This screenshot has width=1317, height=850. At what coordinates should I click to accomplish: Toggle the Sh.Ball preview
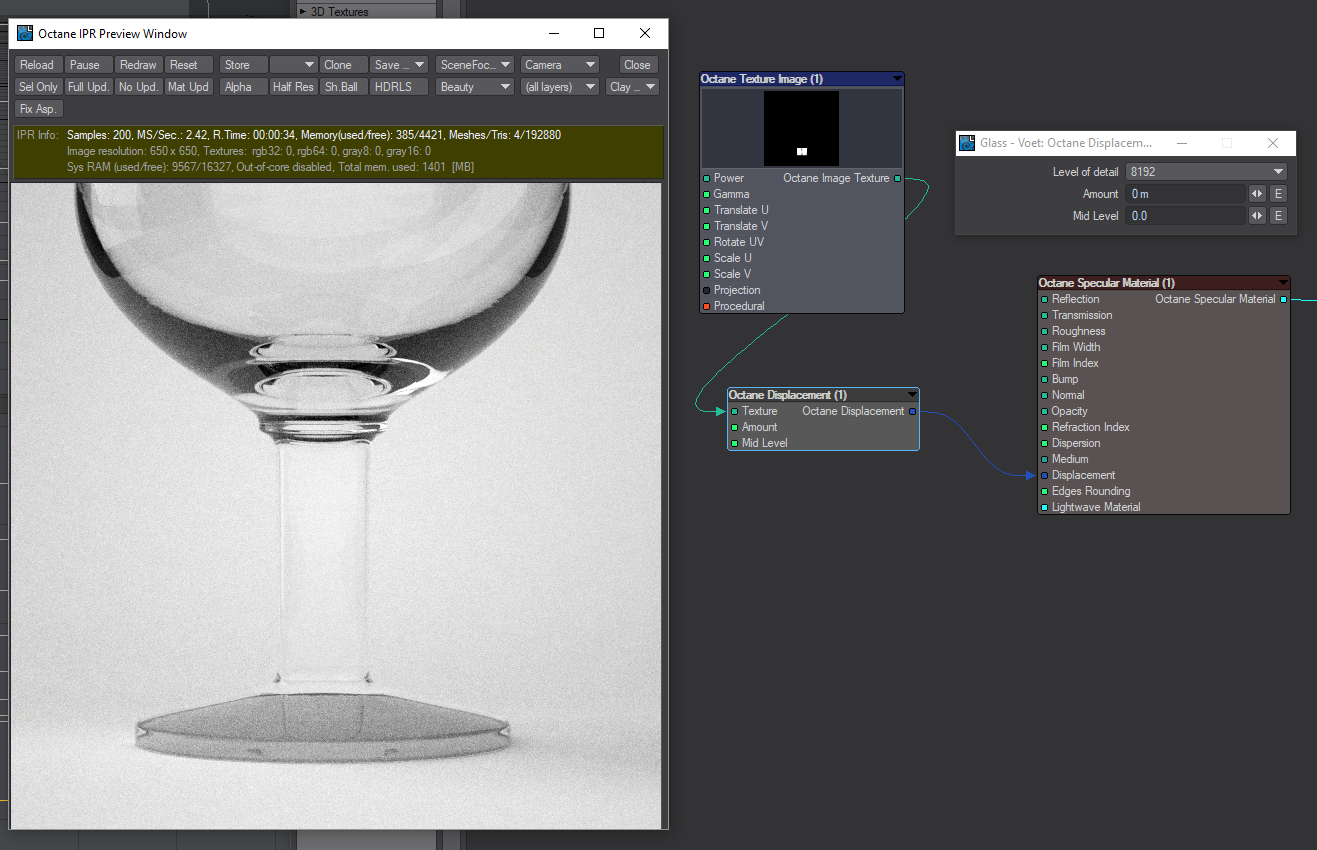tap(344, 87)
